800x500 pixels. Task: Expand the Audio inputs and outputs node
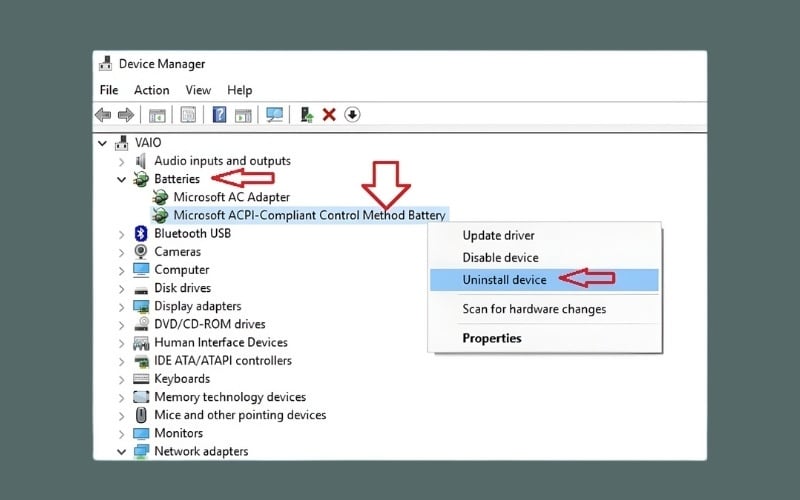pyautogui.click(x=122, y=161)
